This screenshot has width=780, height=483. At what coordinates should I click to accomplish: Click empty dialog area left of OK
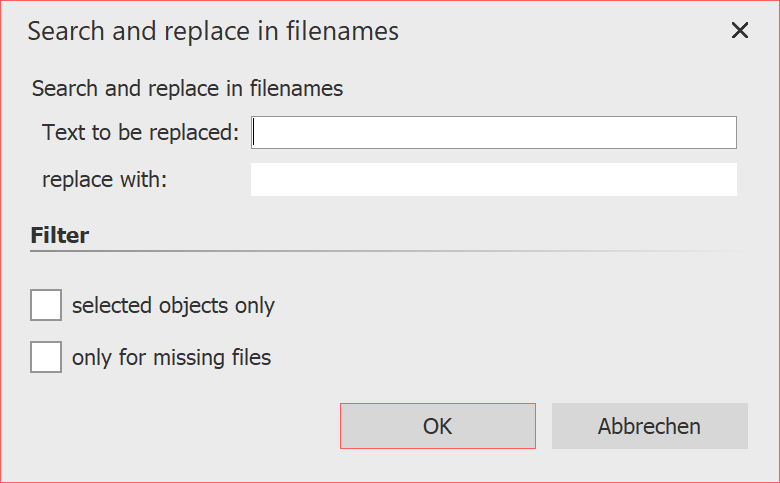pyautogui.click(x=180, y=426)
